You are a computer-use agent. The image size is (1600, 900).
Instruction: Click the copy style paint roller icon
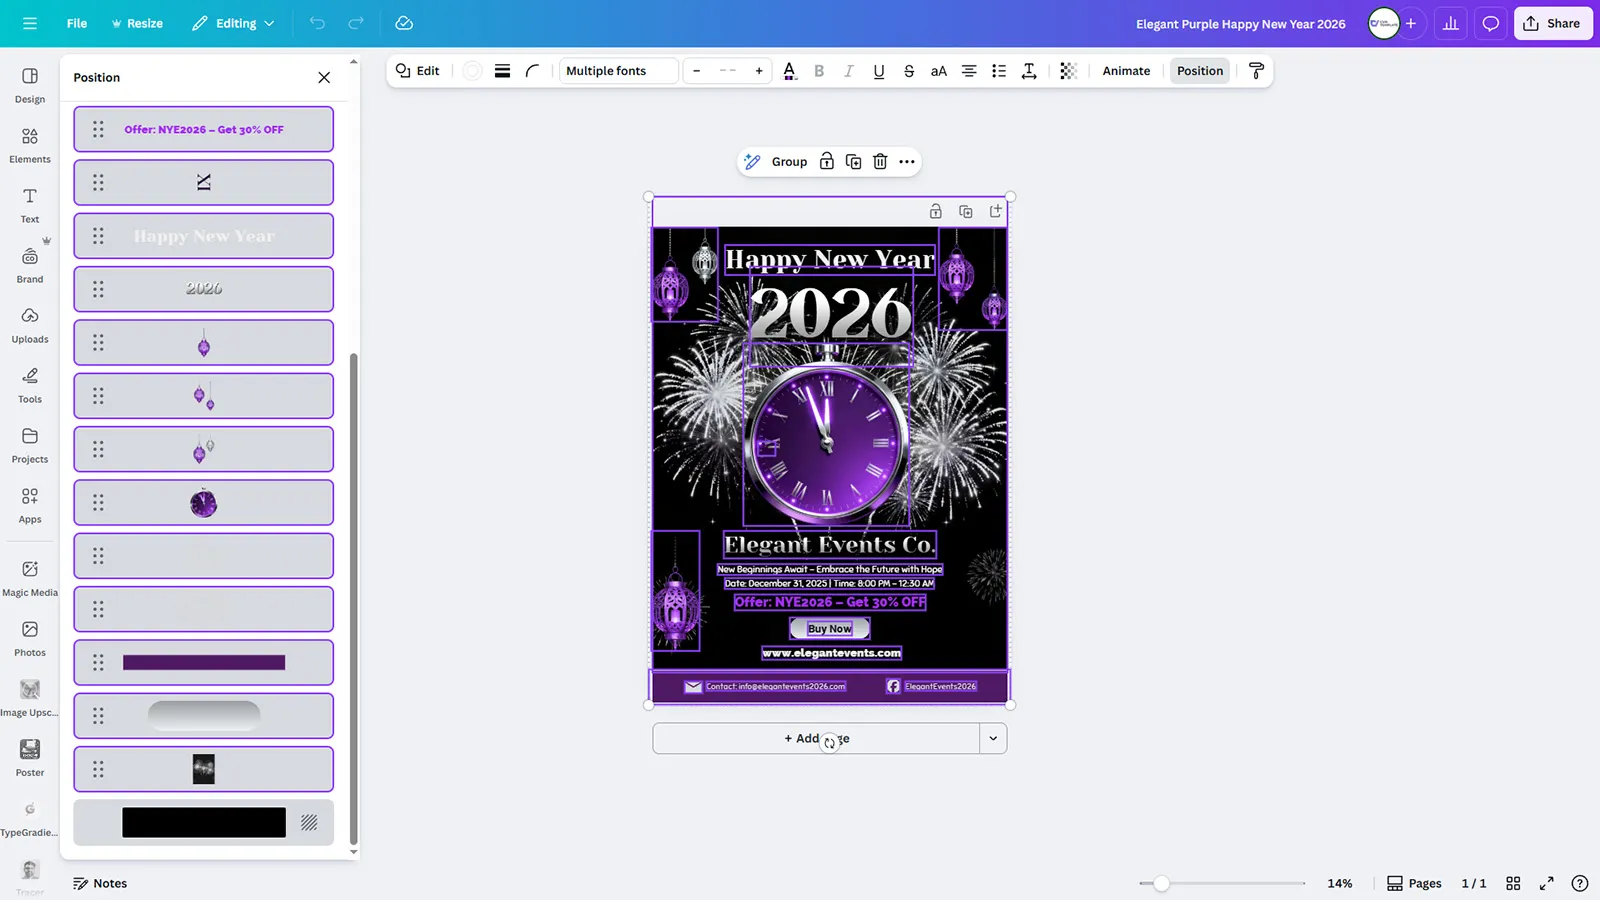pos(1256,71)
